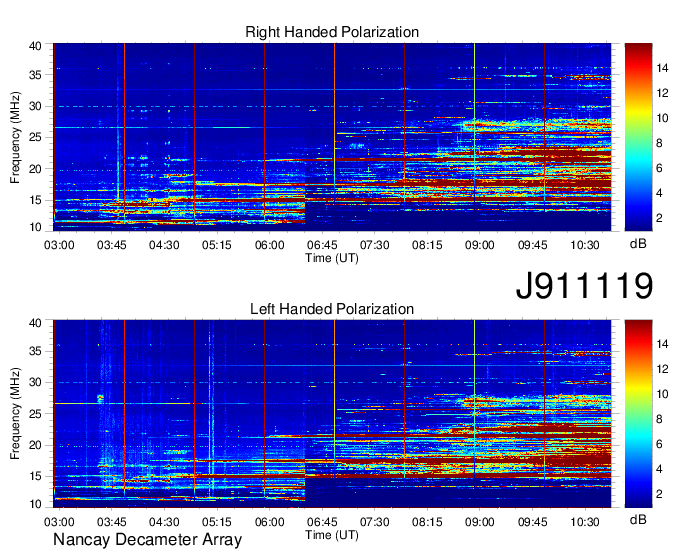Click the "Left Handed Polarization" plot title
This screenshot has width=680, height=552.
tap(332, 309)
